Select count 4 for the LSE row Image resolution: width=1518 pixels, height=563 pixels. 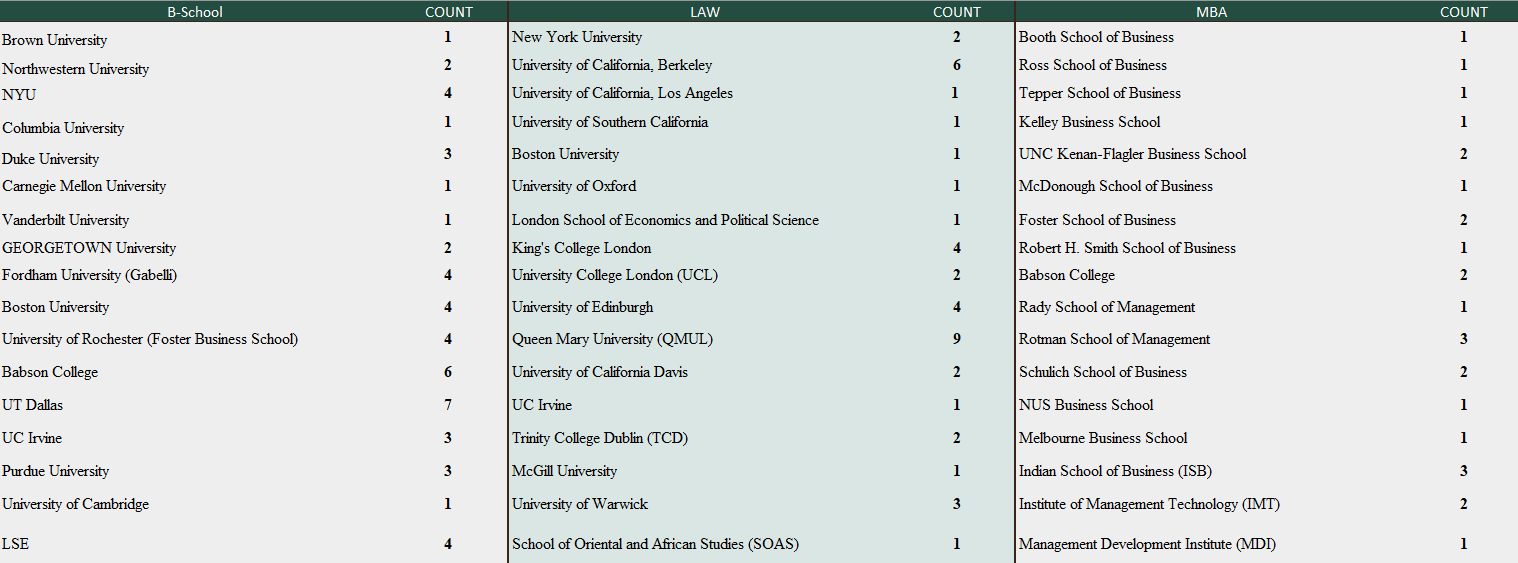[448, 544]
